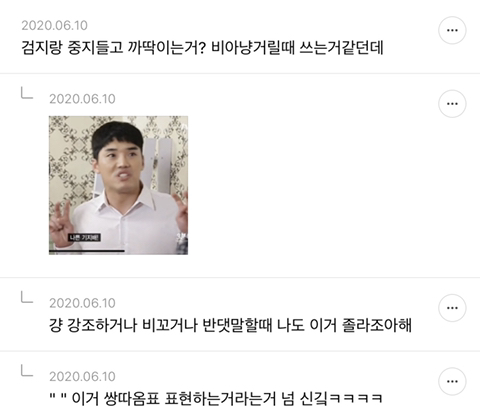Click the man's raised left-side hand in GIF
Viewport: 480px width, 420px height.
(62, 223)
